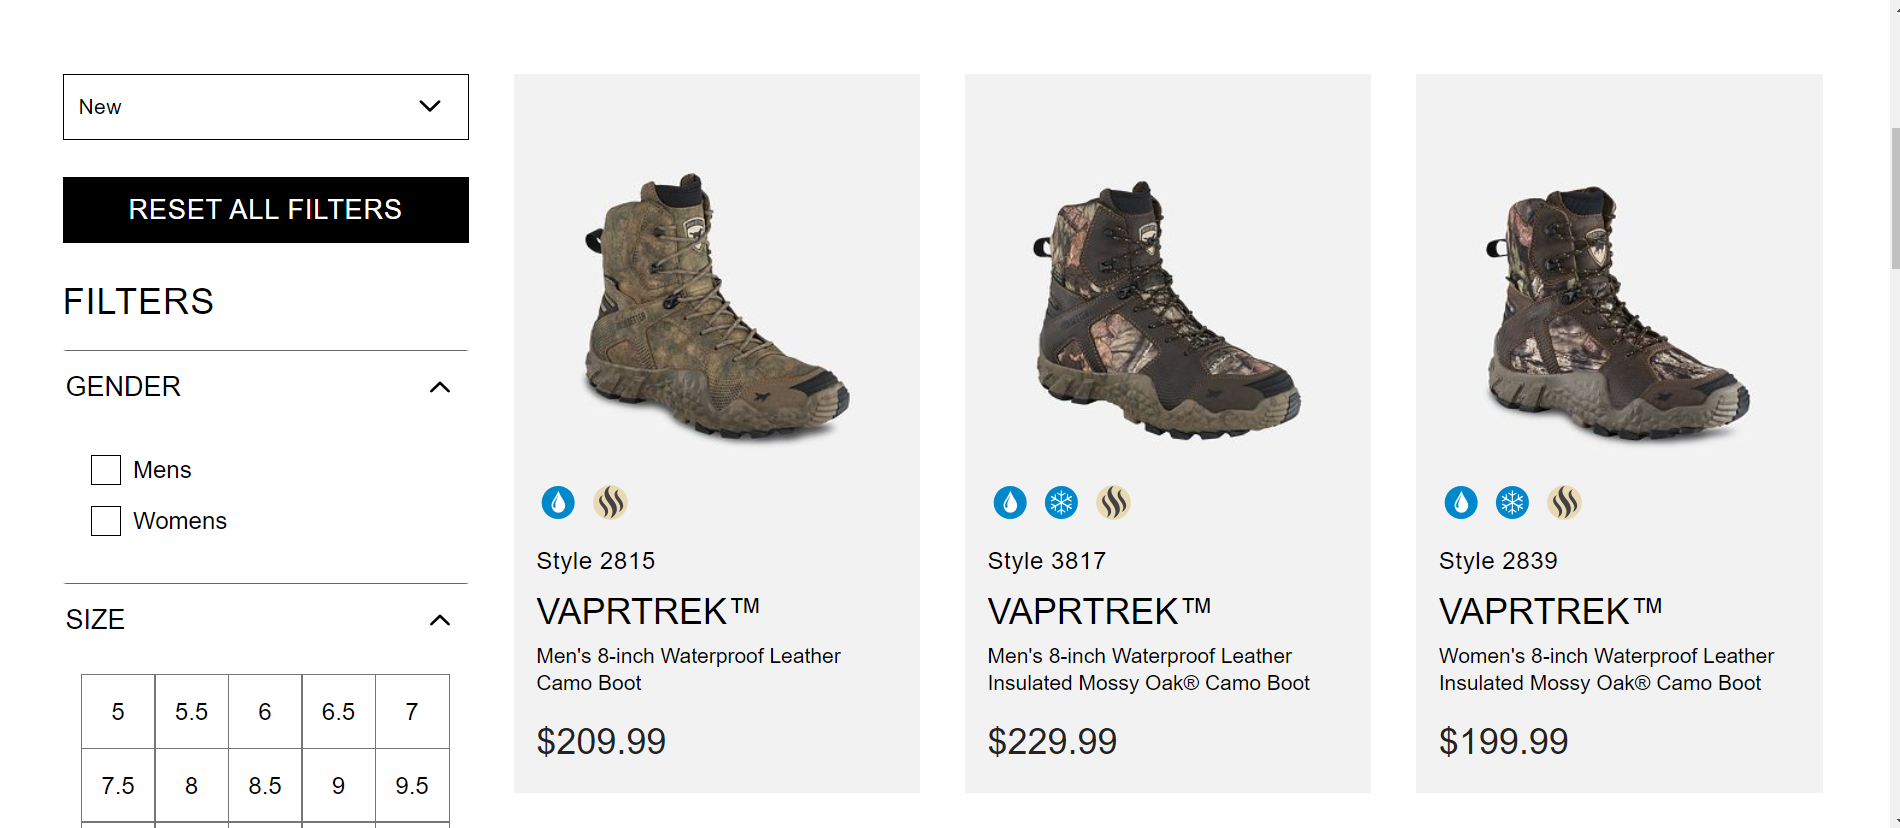
Task: Click the waterproof droplet icon on Style 2839
Action: (1462, 503)
